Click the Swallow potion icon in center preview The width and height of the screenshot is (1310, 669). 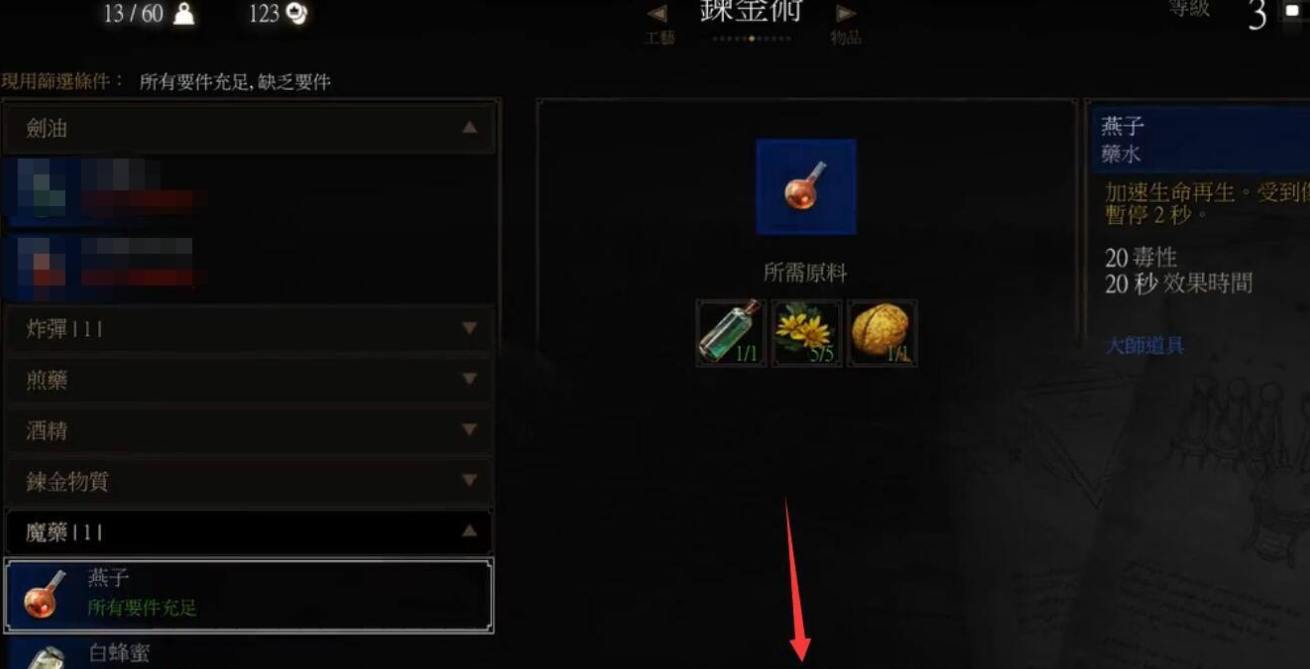point(806,187)
